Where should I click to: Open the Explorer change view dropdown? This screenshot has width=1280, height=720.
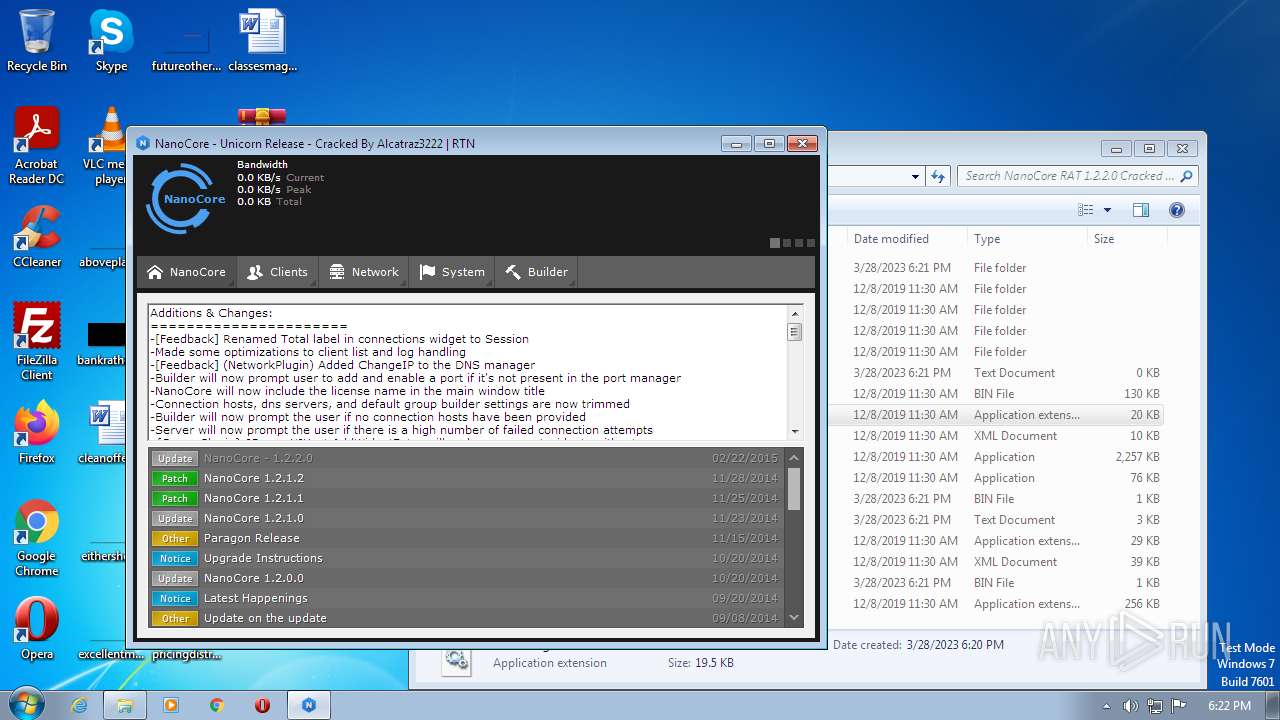click(x=1107, y=210)
